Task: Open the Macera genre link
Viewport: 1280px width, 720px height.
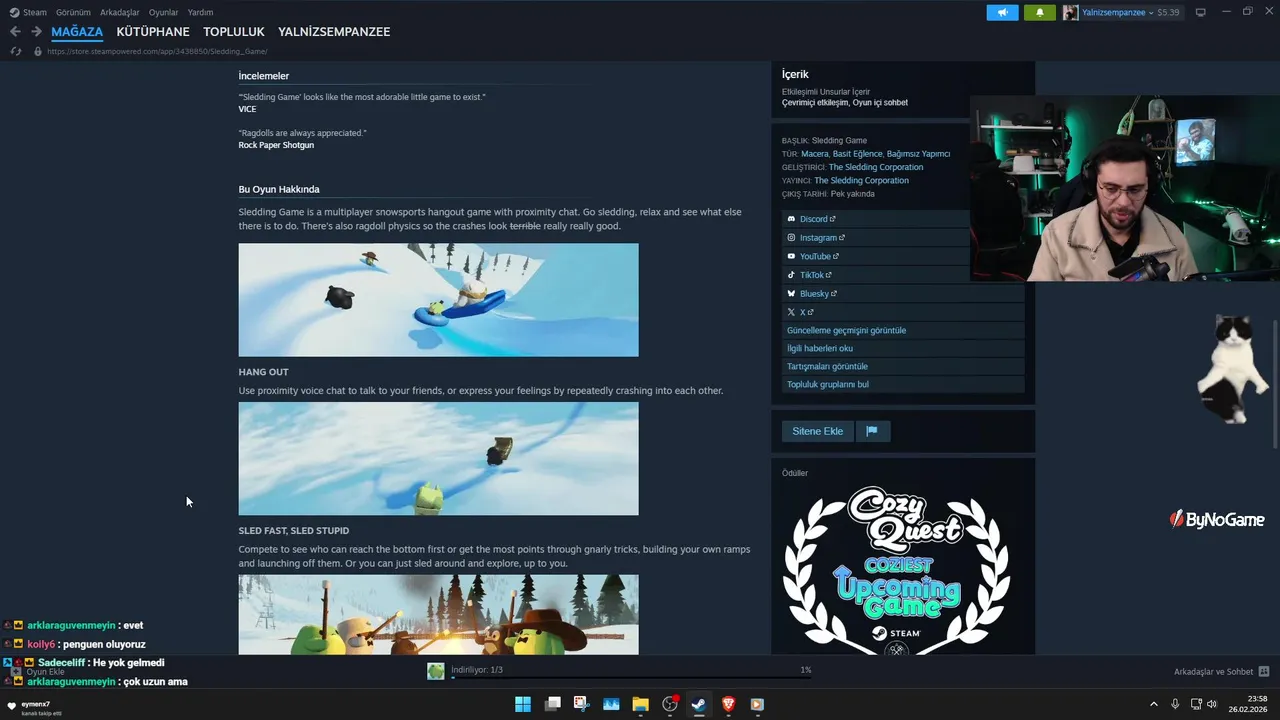Action: click(x=814, y=154)
